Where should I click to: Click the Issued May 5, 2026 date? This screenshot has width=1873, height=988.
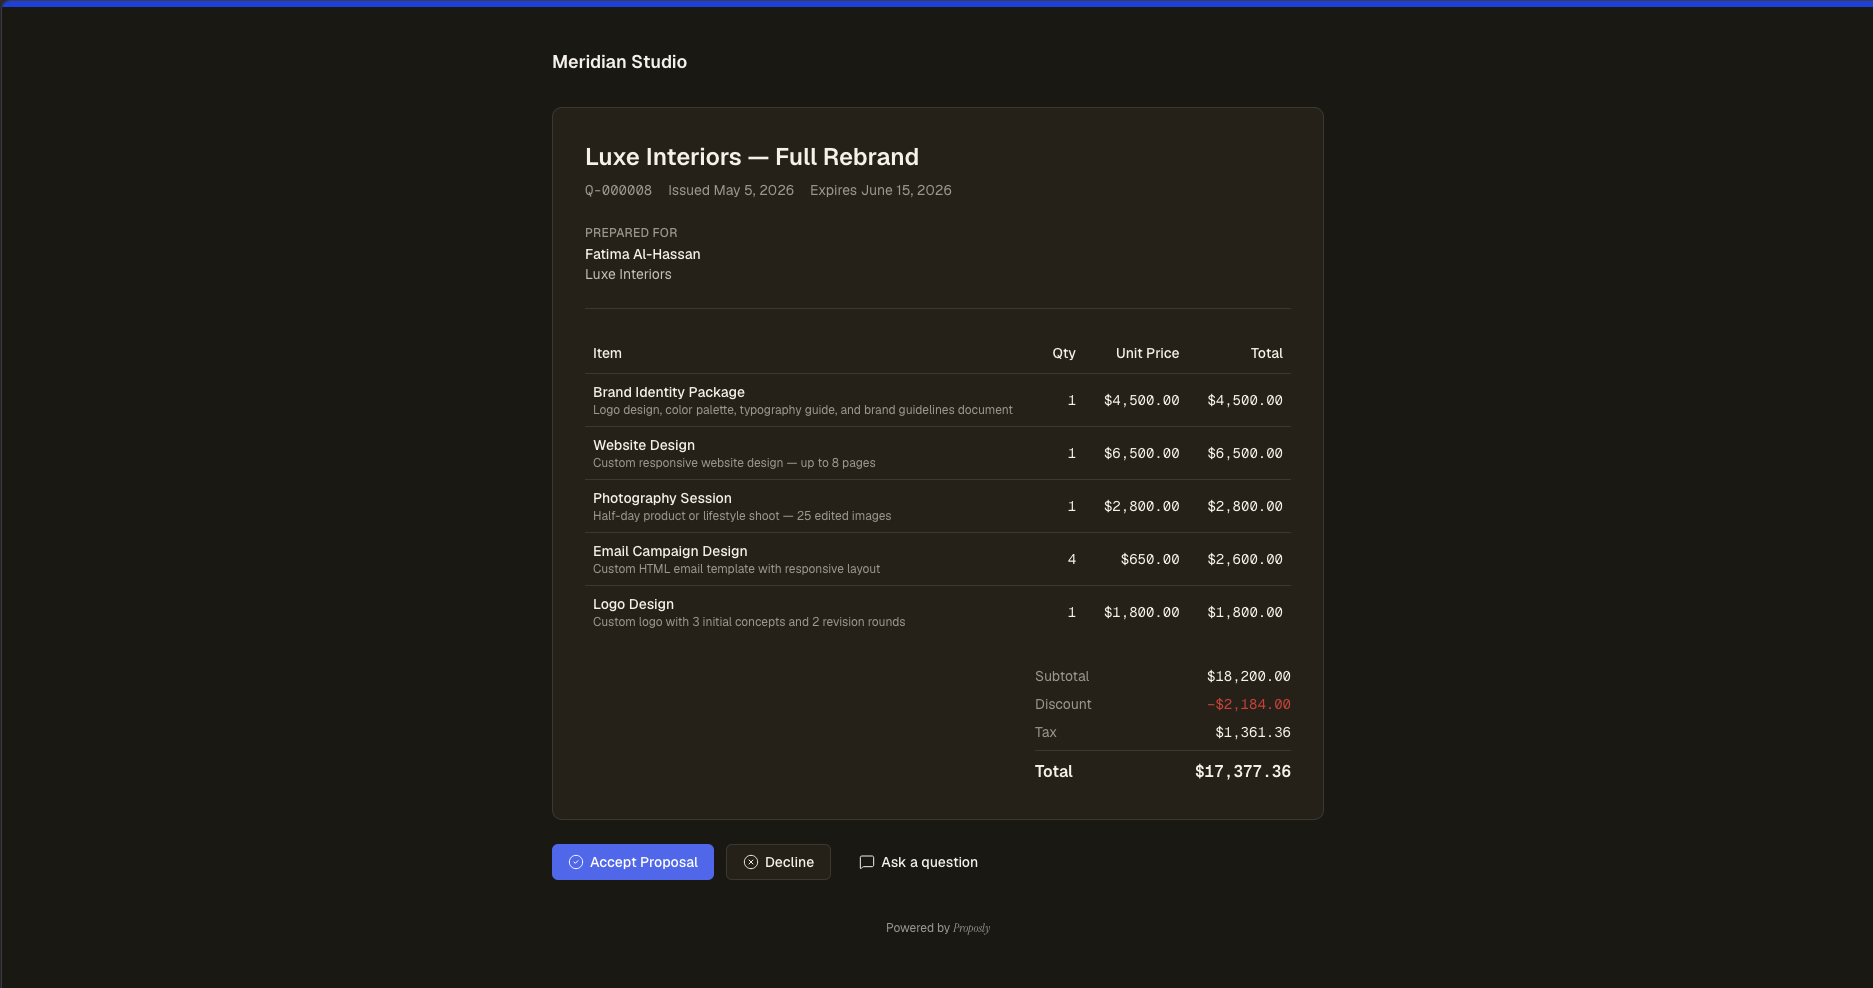(731, 190)
